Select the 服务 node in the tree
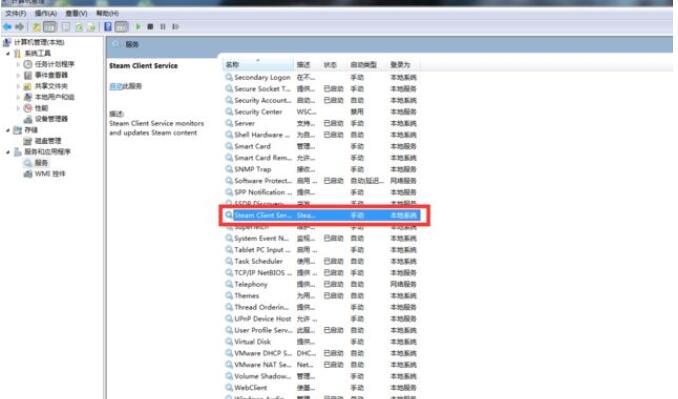678x399 pixels. click(x=41, y=163)
